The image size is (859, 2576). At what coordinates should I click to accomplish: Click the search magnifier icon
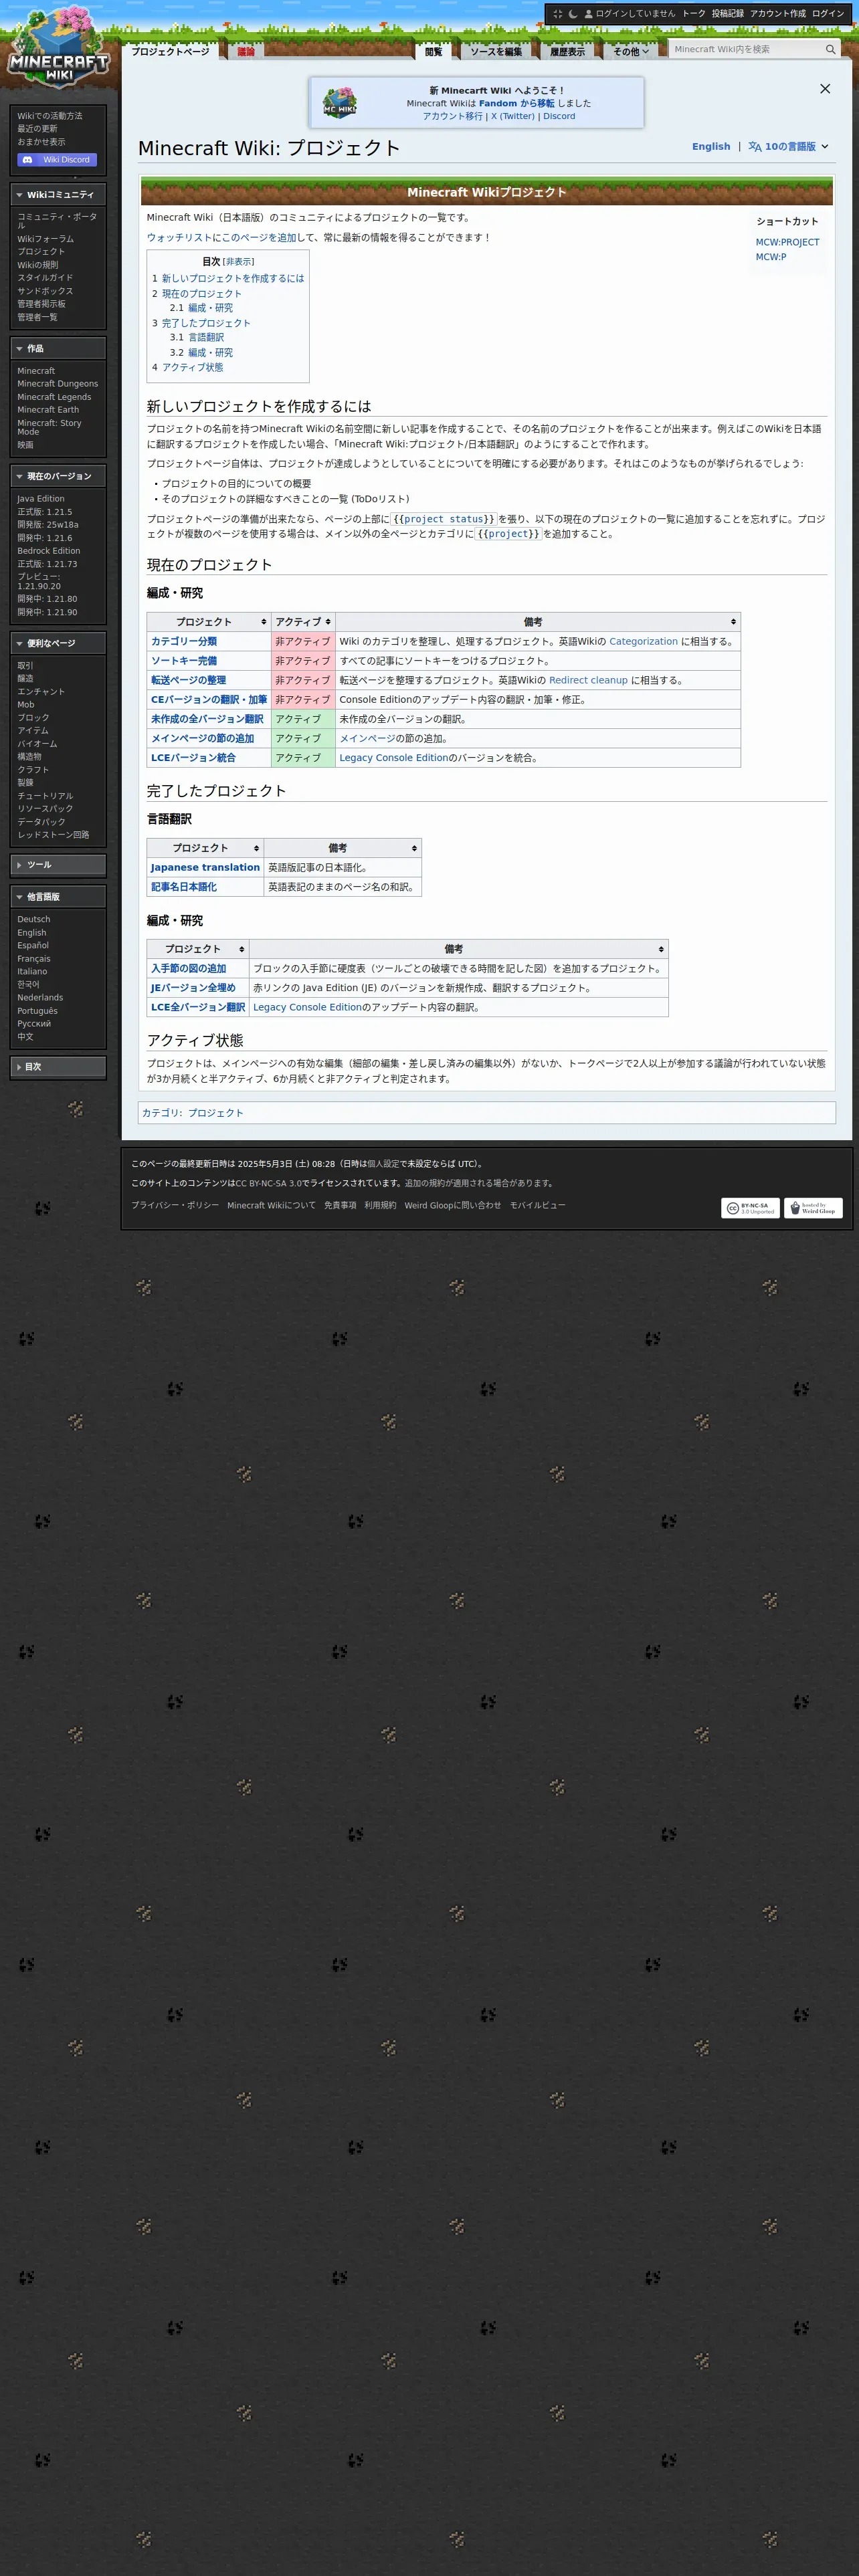pyautogui.click(x=830, y=49)
